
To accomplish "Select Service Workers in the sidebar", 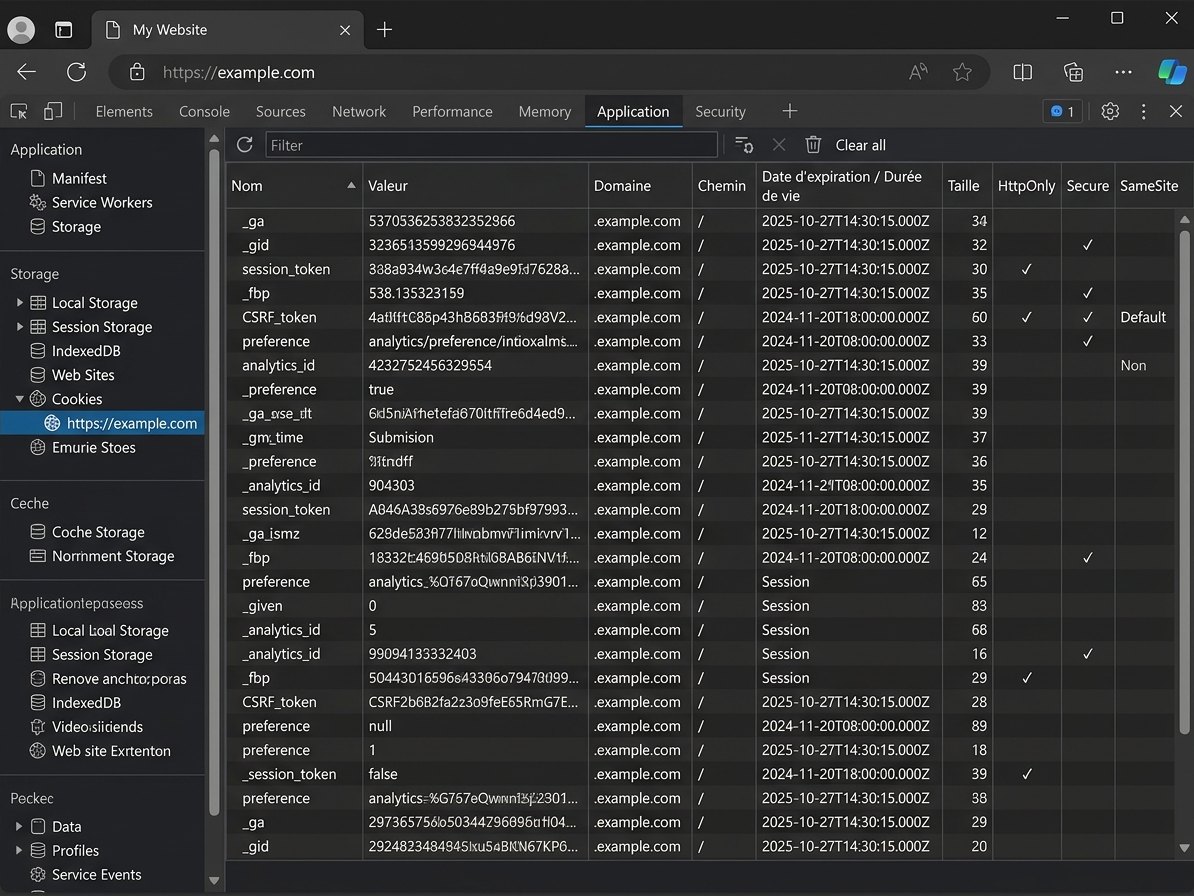I will 103,202.
